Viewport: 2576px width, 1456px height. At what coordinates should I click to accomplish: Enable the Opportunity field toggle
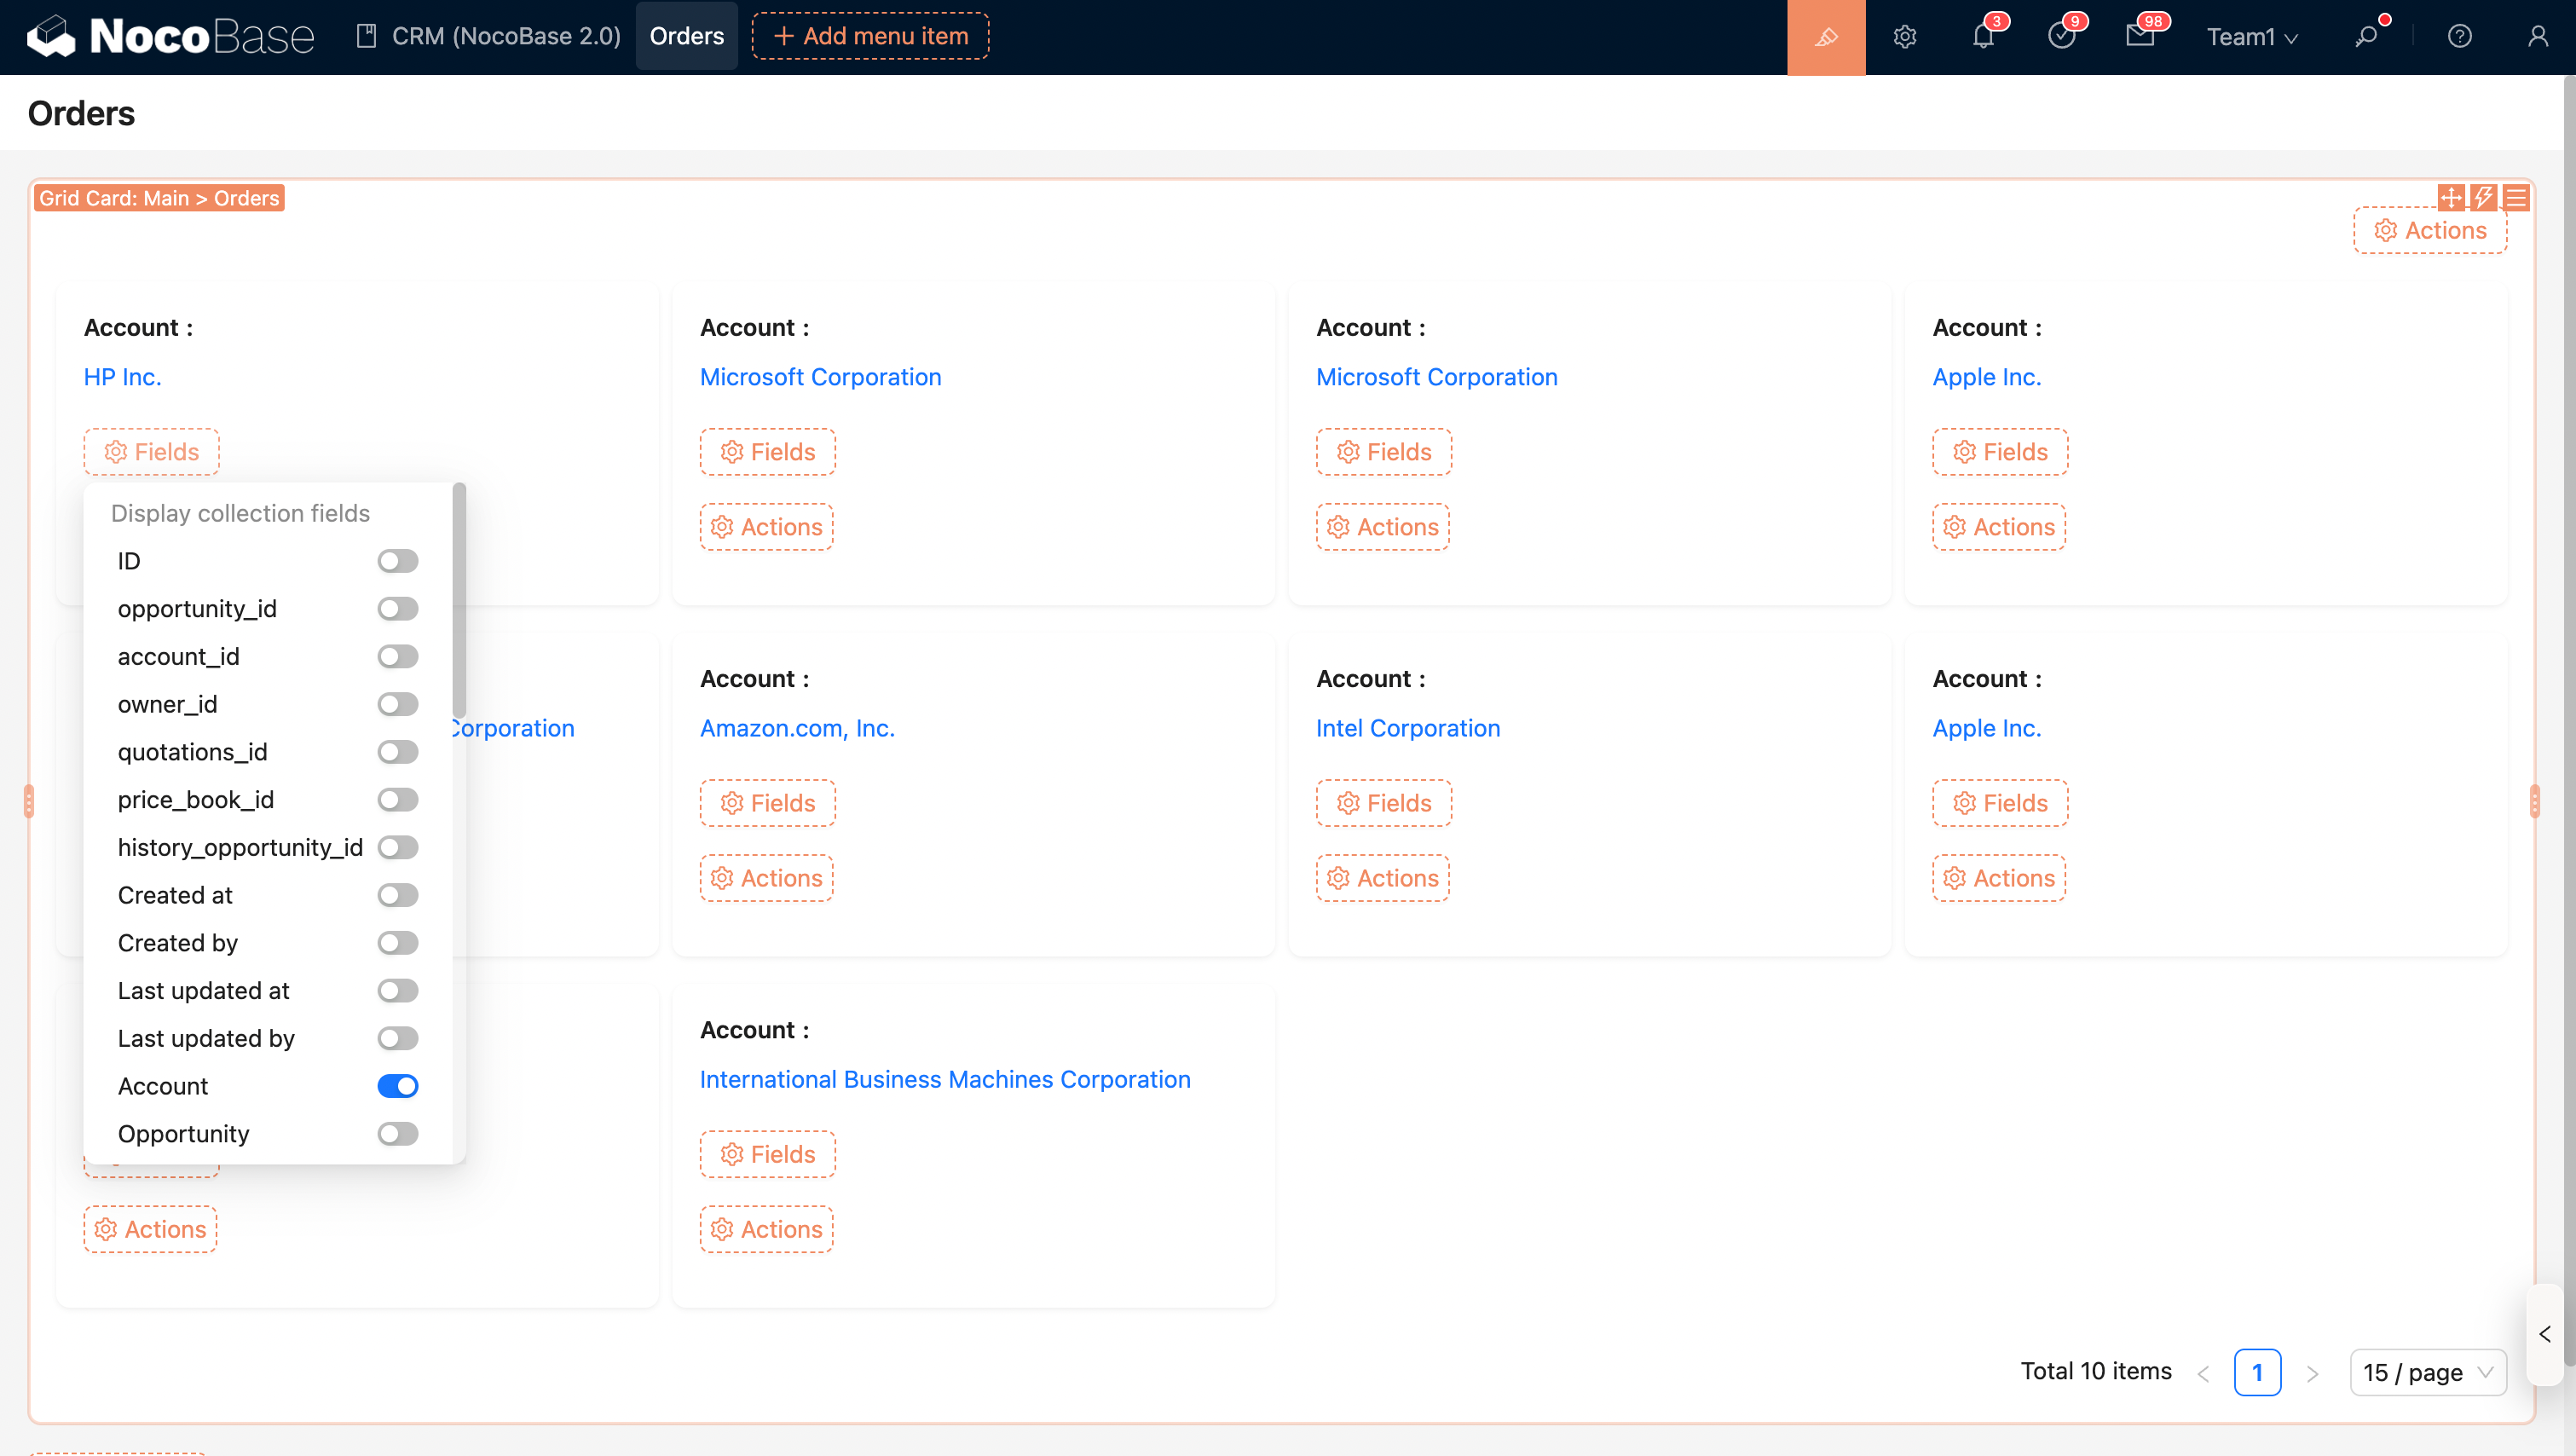pyautogui.click(x=397, y=1133)
